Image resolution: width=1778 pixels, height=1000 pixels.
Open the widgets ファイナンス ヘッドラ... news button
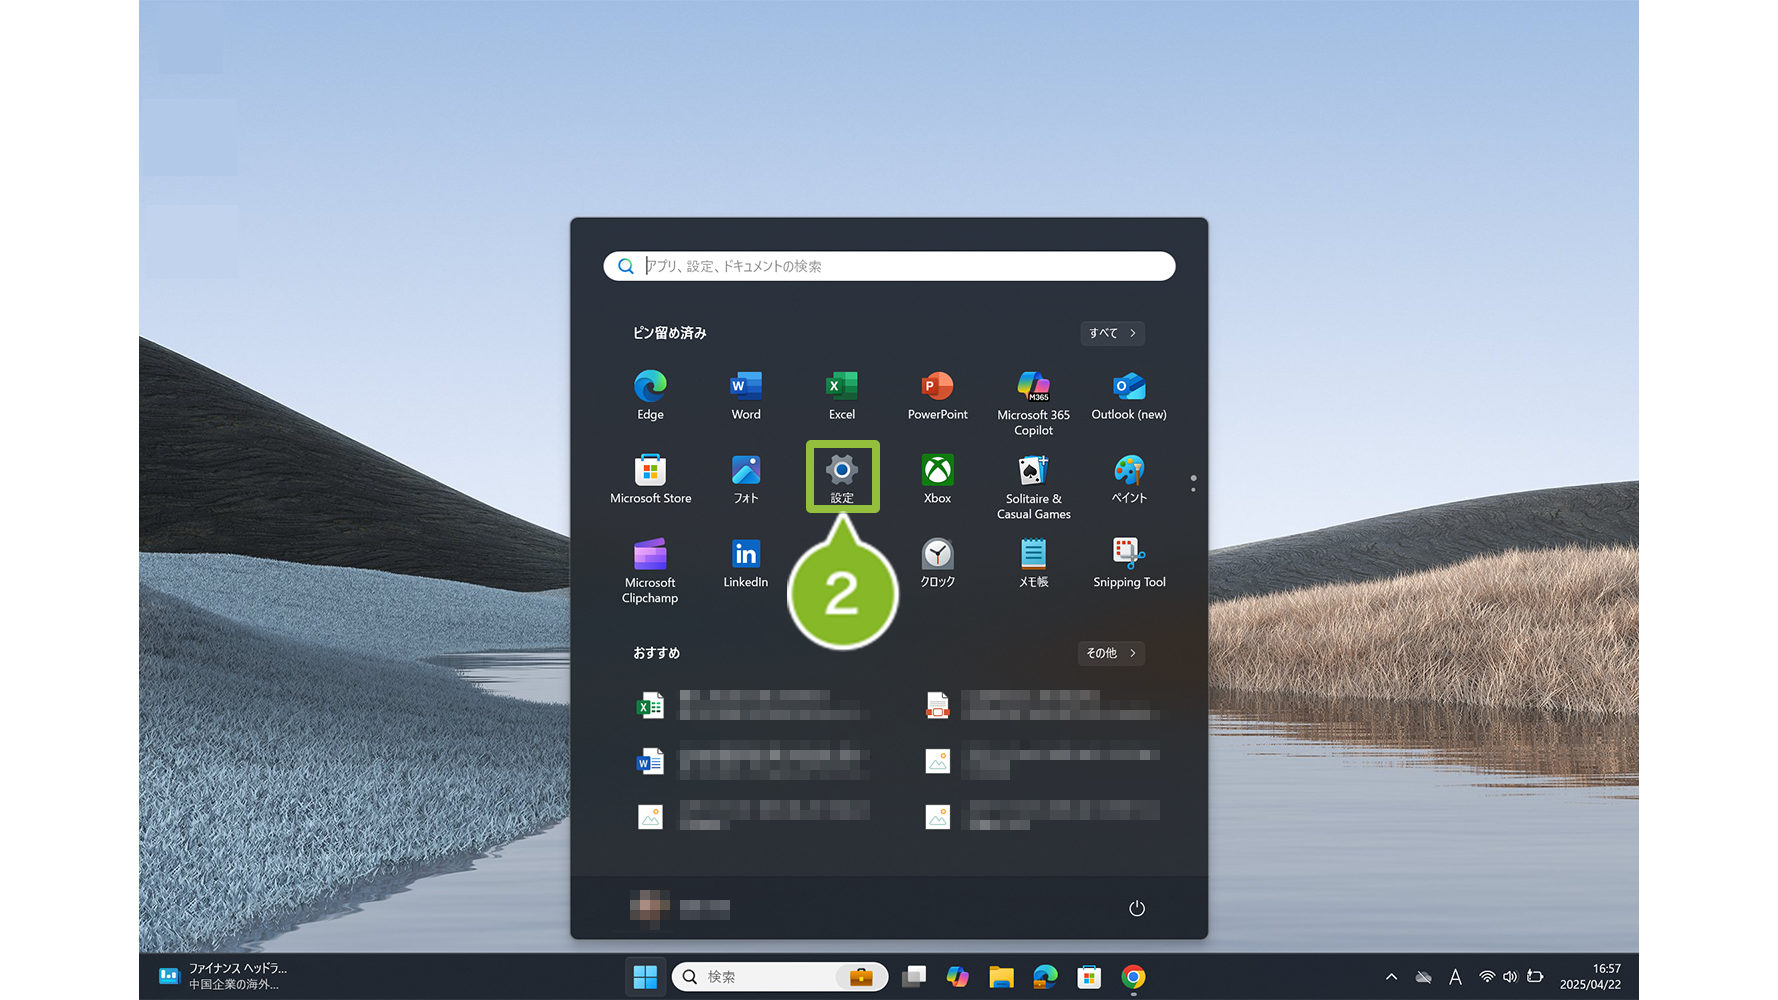point(224,977)
